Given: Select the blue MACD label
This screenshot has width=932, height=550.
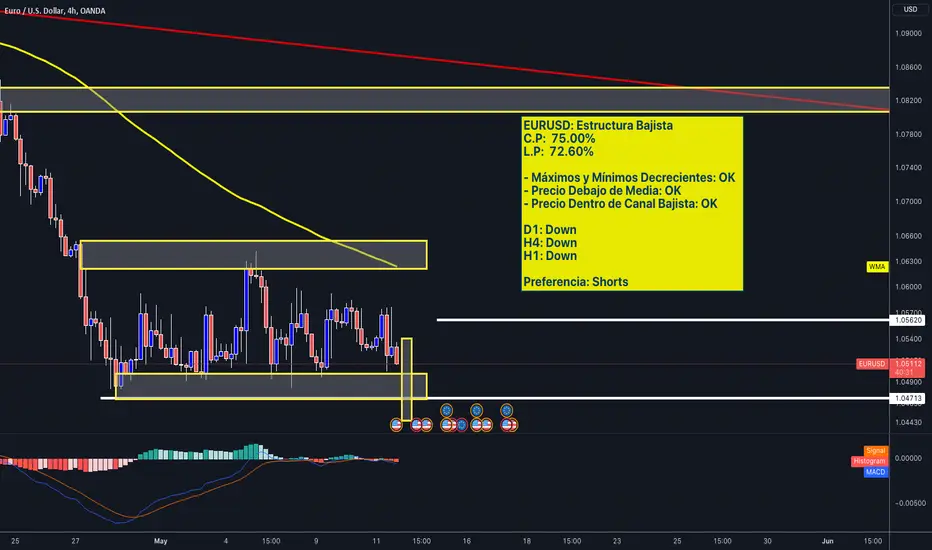Looking at the screenshot, I should click(876, 472).
